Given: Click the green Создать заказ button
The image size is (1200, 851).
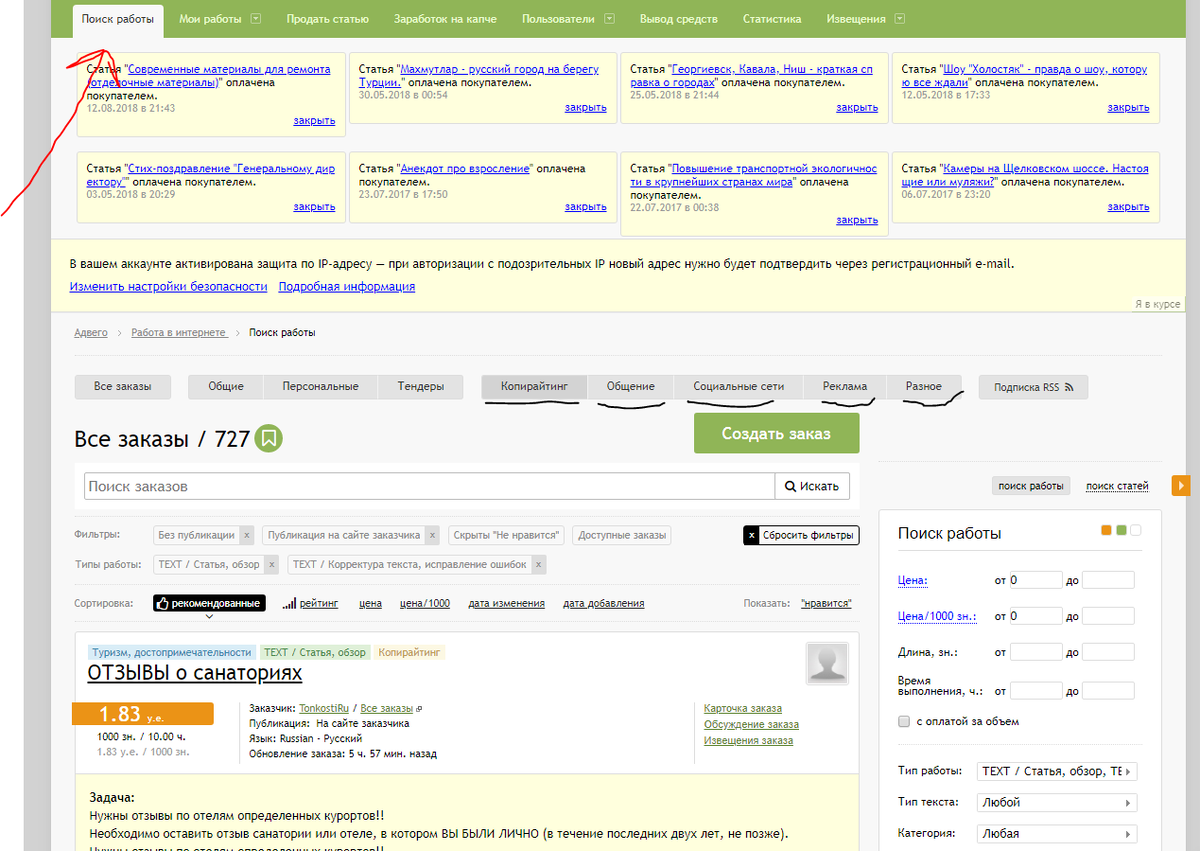Looking at the screenshot, I should tap(776, 434).
